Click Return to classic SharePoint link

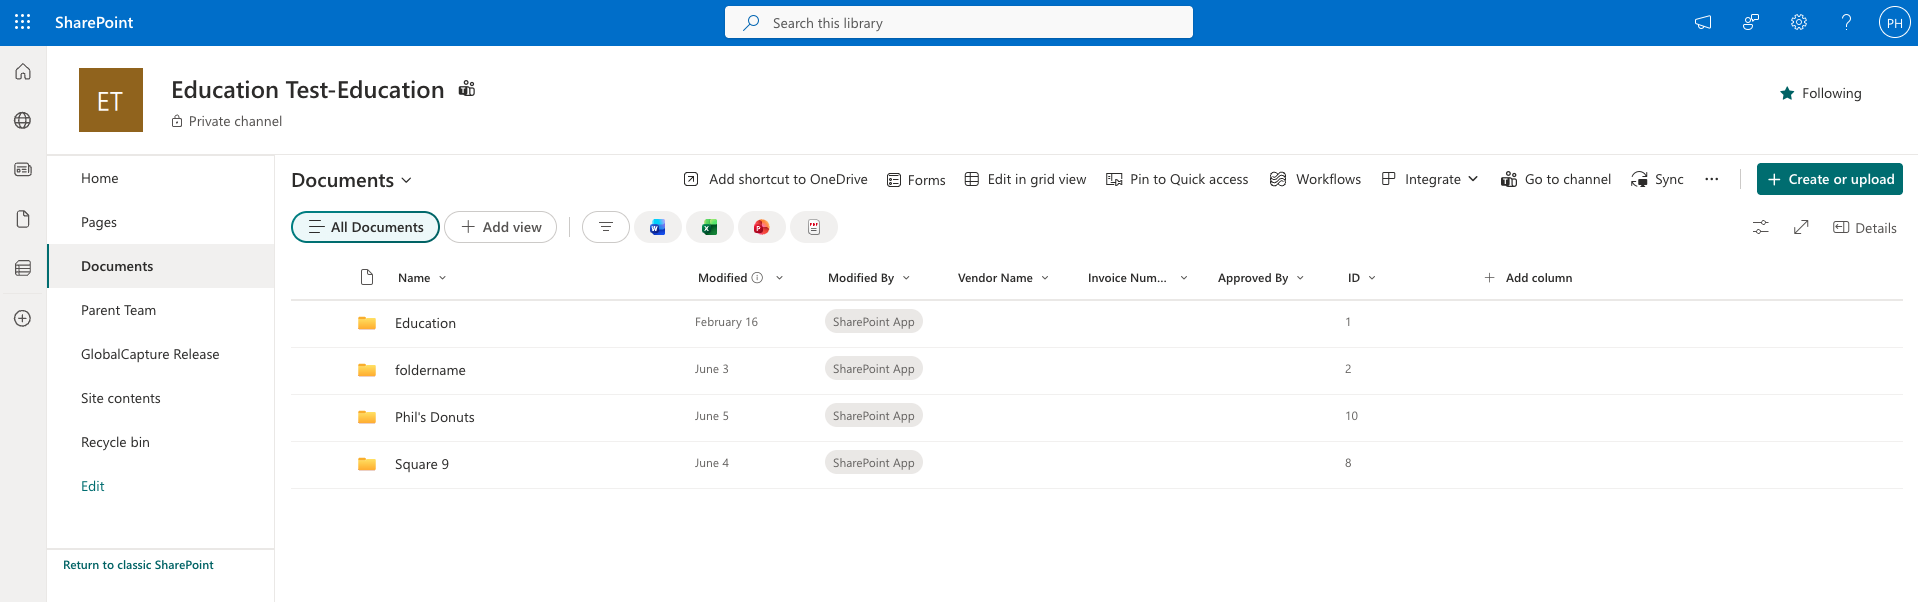[x=138, y=565]
